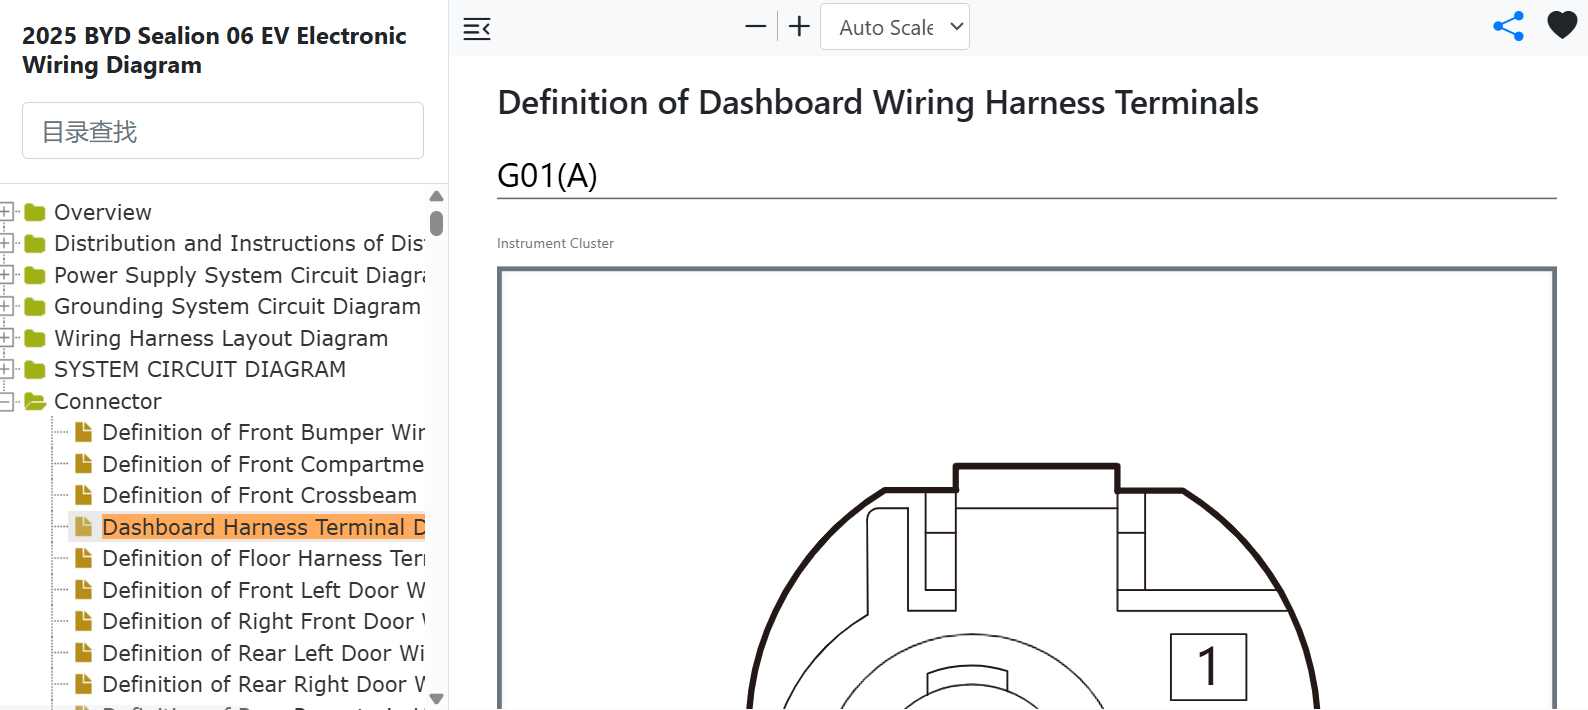Click the 2025 BYD Sealion 06 title
This screenshot has height=710, width=1588.
pyautogui.click(x=214, y=50)
